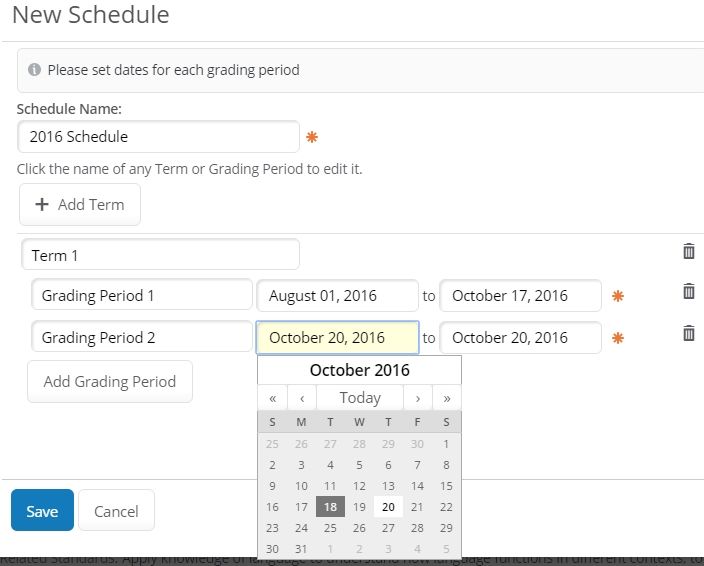704x566 pixels.
Task: Select October 20 in the calendar
Action: tap(388, 507)
